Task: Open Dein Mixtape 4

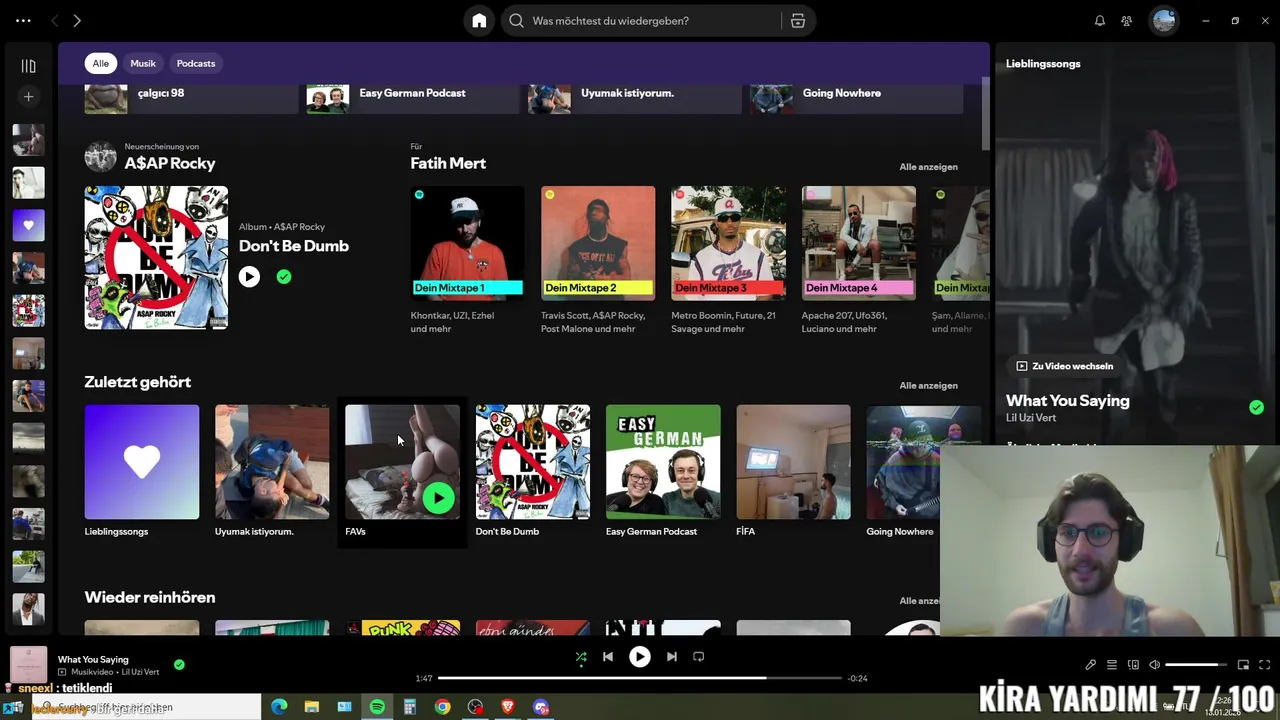Action: pyautogui.click(x=858, y=243)
